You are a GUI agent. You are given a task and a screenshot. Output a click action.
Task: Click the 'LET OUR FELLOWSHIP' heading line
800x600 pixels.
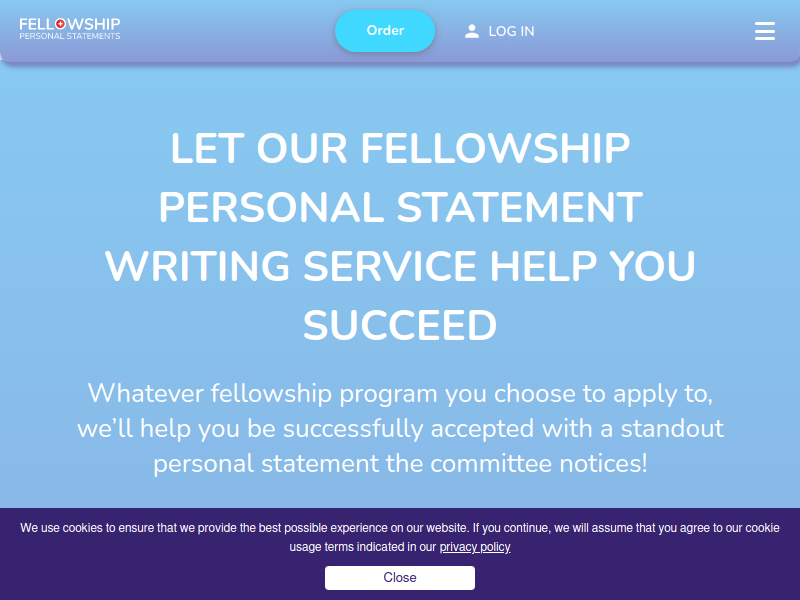(x=400, y=148)
